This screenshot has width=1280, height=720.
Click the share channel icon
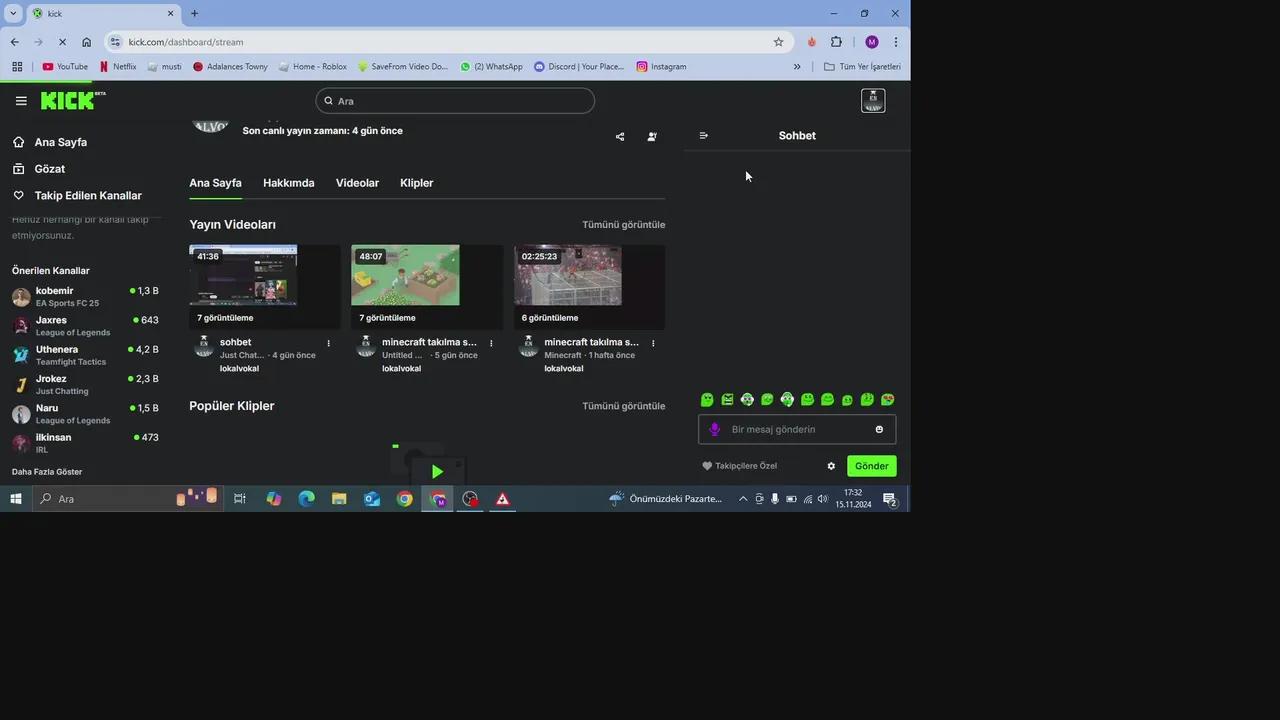[620, 137]
